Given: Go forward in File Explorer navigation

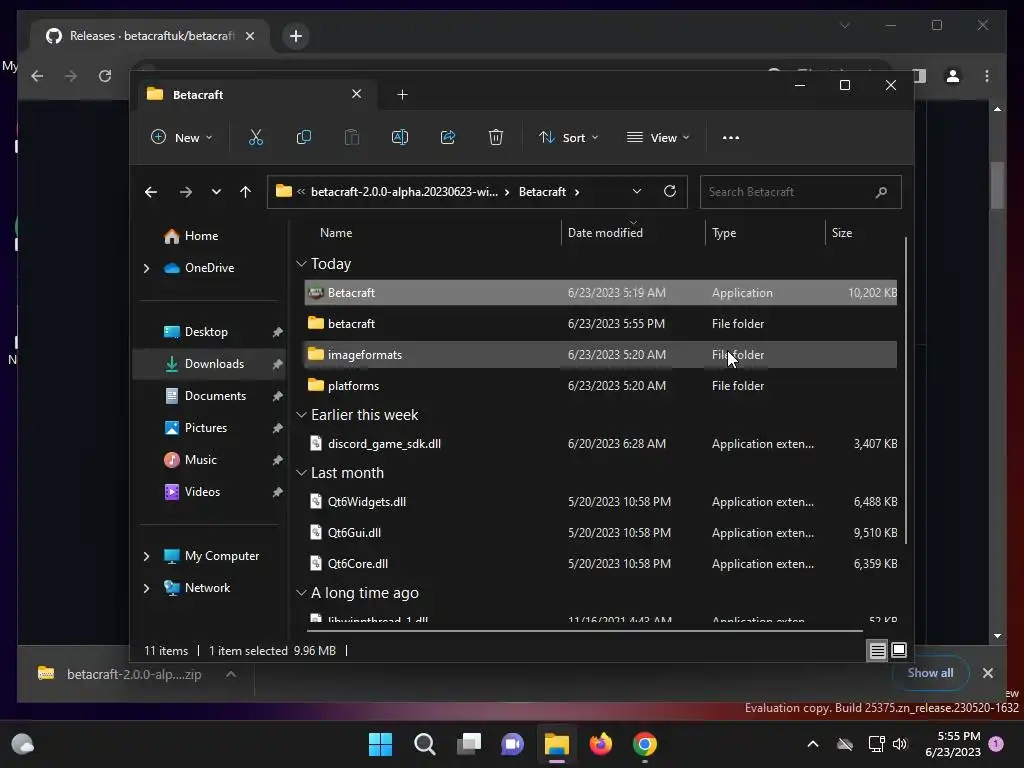Looking at the screenshot, I should pyautogui.click(x=185, y=192).
